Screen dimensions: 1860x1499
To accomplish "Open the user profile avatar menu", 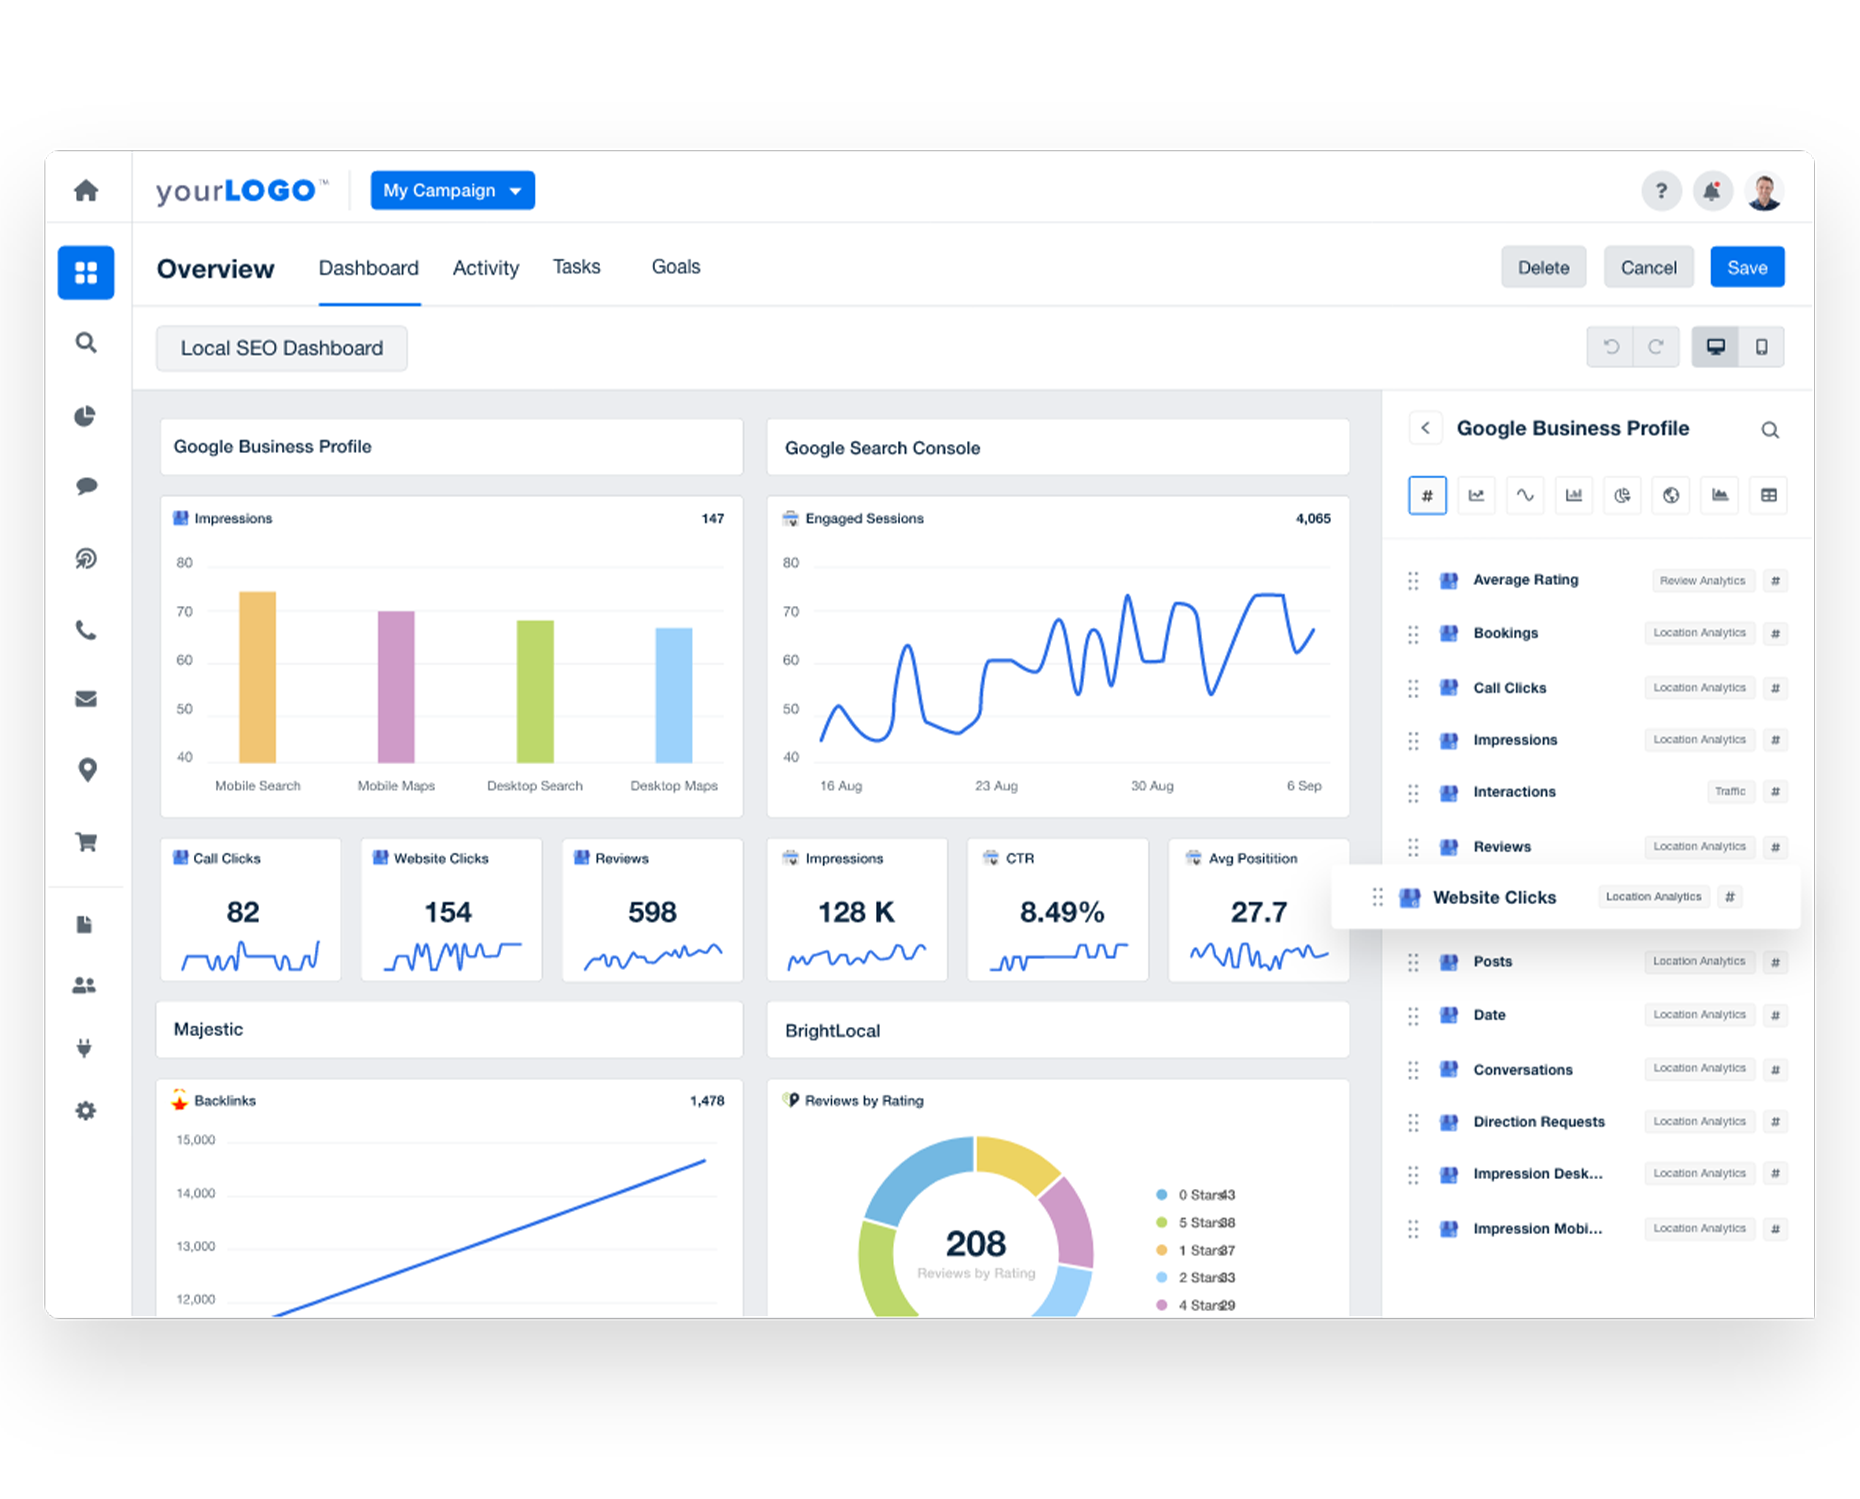I will tap(1764, 190).
